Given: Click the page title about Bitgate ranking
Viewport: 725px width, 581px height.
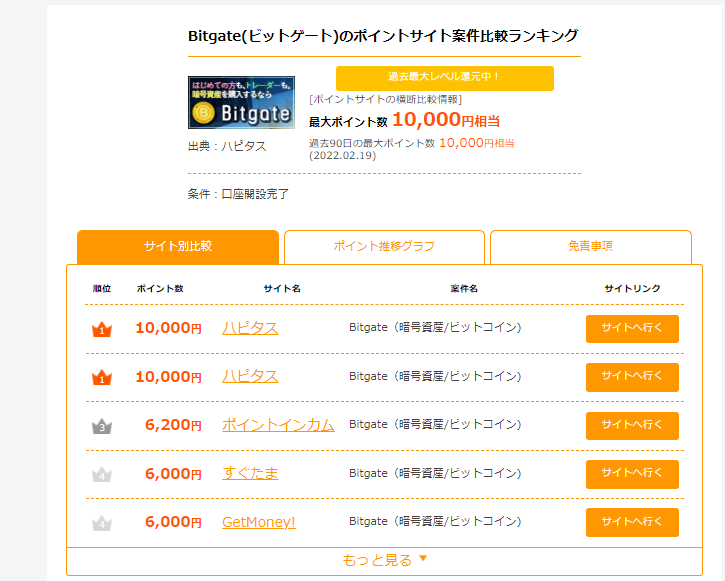Looking at the screenshot, I should tap(383, 36).
